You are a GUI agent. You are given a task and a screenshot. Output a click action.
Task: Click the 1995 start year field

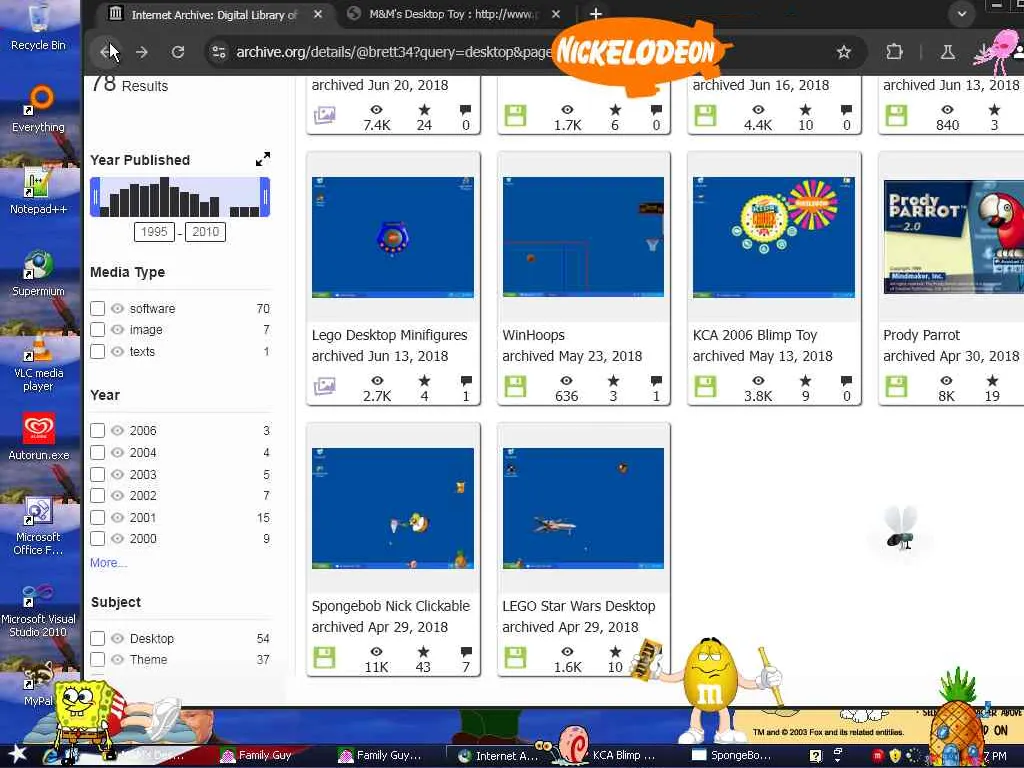[x=153, y=232]
